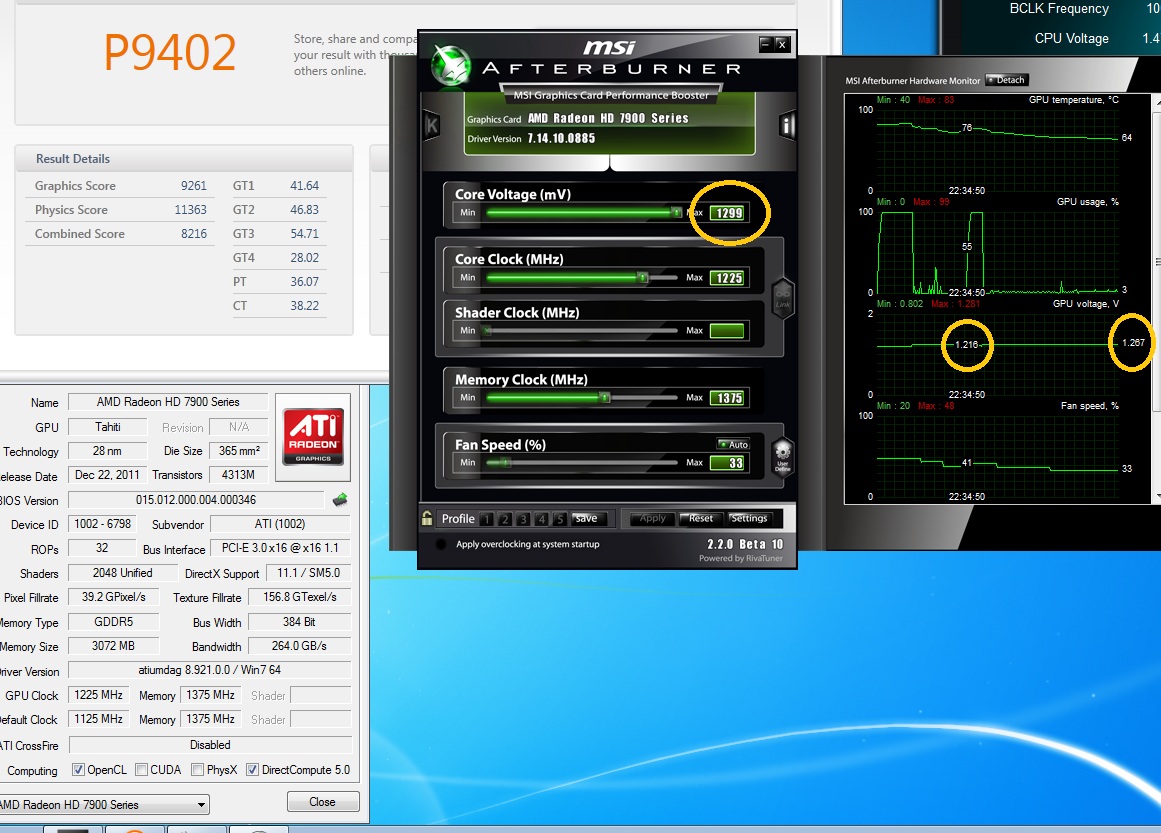Select Afterburner profile slot 1

(x=486, y=519)
